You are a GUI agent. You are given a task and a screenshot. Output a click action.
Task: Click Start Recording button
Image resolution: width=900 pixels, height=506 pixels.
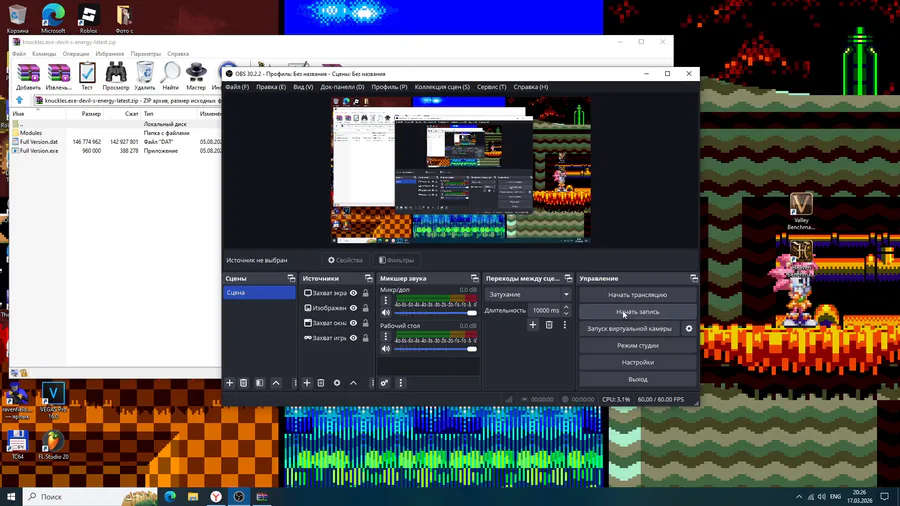tap(638, 312)
